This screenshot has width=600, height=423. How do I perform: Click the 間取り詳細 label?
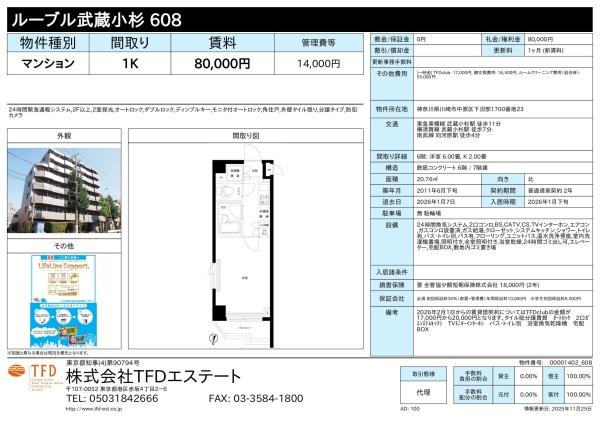392,157
